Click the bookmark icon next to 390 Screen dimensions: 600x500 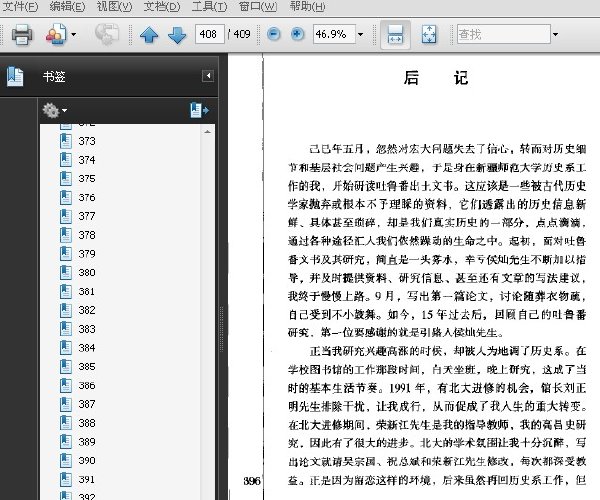tap(66, 461)
